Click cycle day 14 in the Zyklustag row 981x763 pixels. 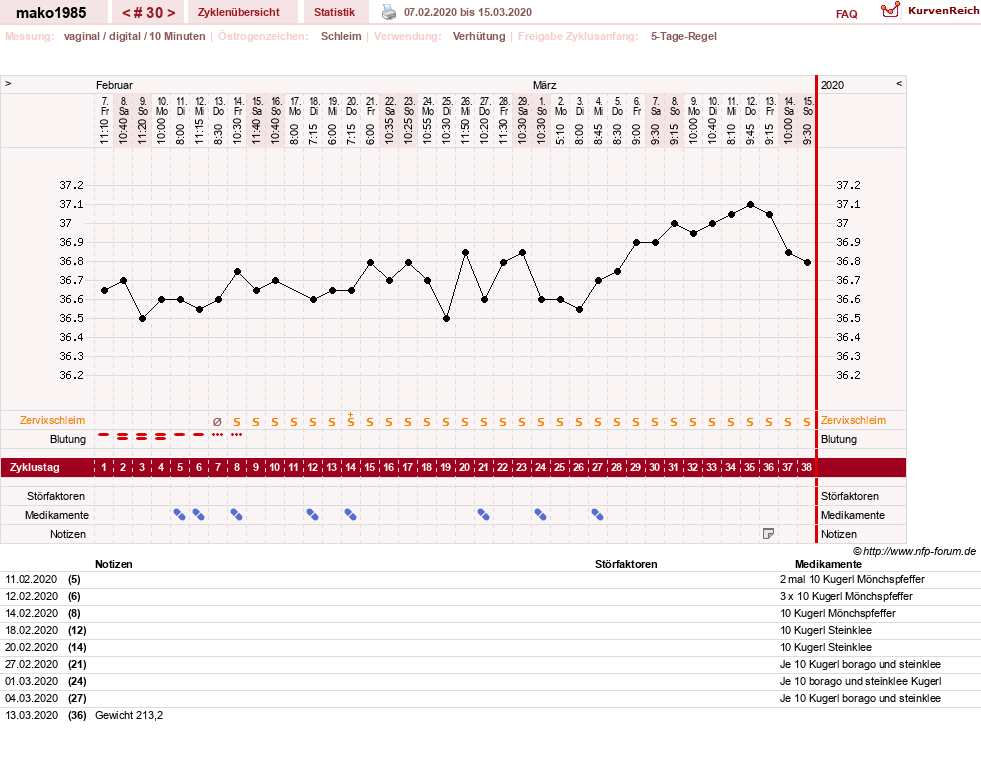[350, 467]
